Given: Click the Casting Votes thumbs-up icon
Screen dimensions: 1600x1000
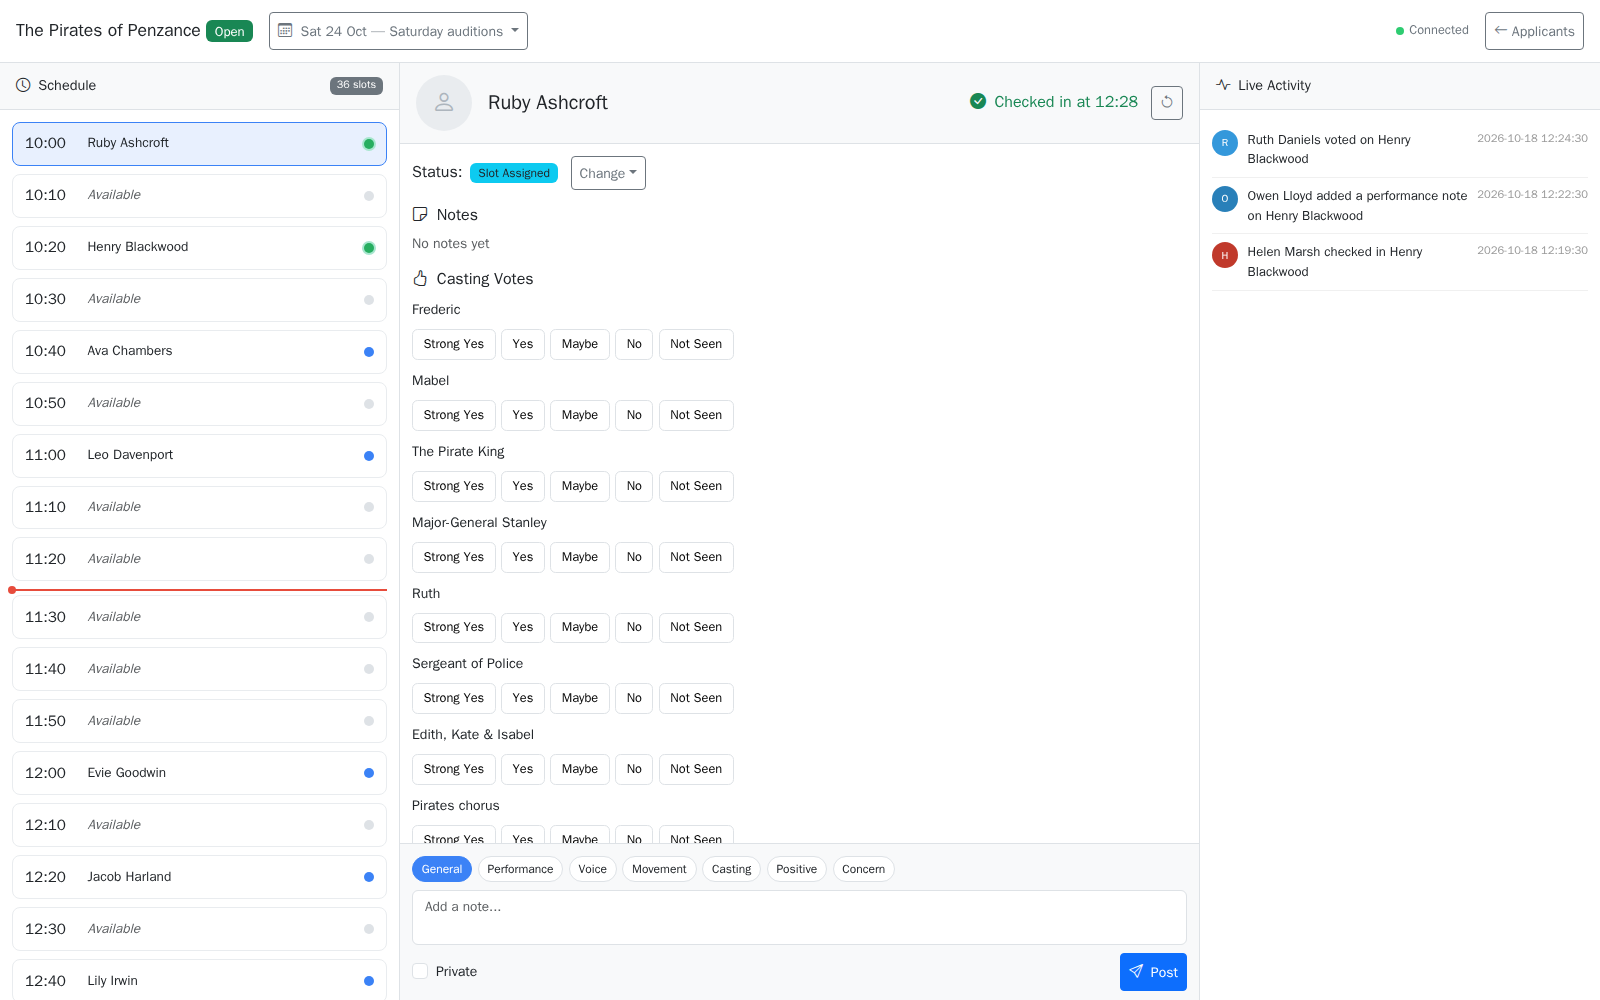Looking at the screenshot, I should tap(420, 278).
